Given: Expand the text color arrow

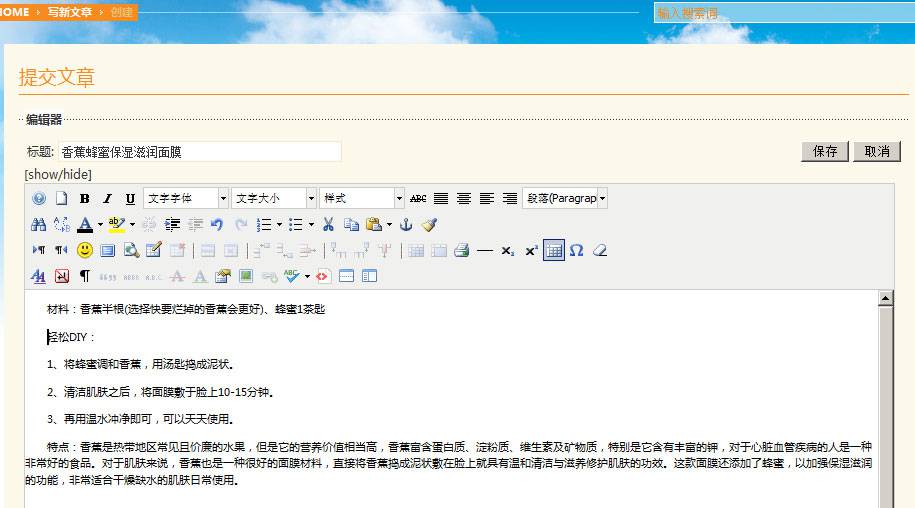Looking at the screenshot, I should [x=100, y=225].
